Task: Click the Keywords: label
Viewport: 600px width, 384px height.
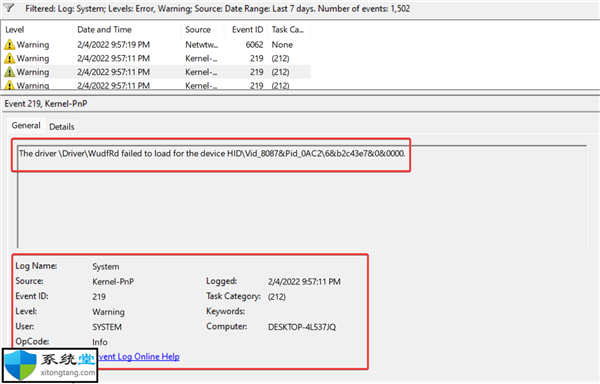Action: tap(225, 311)
